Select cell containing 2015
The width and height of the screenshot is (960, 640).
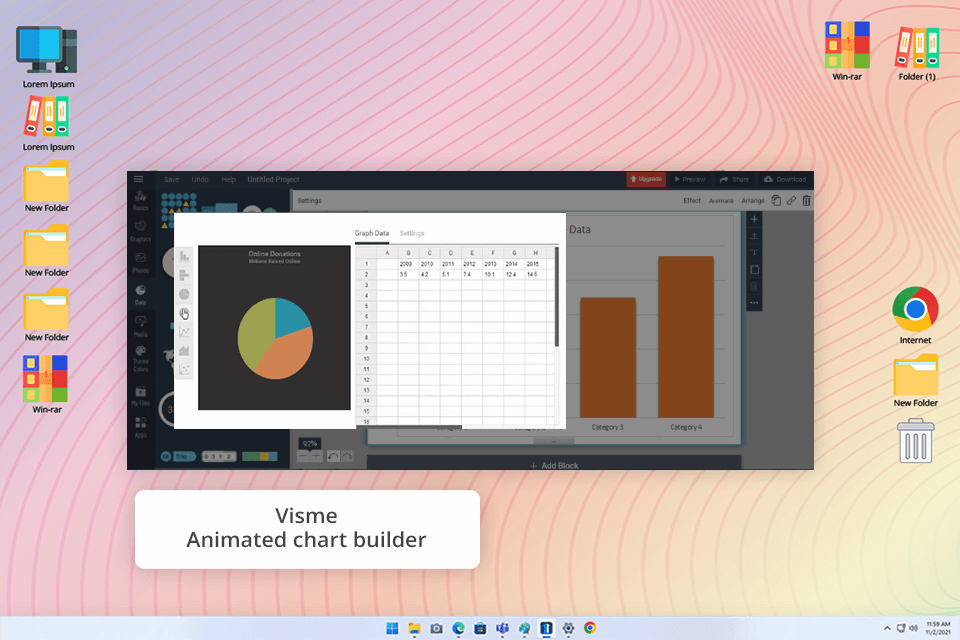[x=535, y=264]
